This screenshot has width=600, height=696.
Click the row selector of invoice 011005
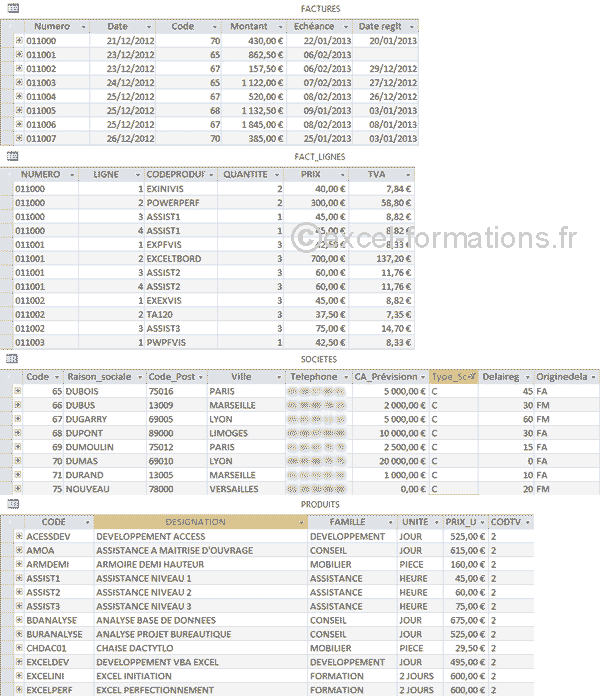pyautogui.click(x=7, y=111)
